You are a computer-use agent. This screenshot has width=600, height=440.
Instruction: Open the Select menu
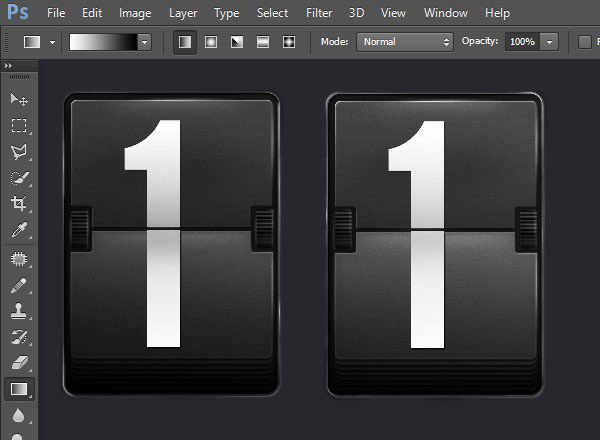(x=272, y=13)
